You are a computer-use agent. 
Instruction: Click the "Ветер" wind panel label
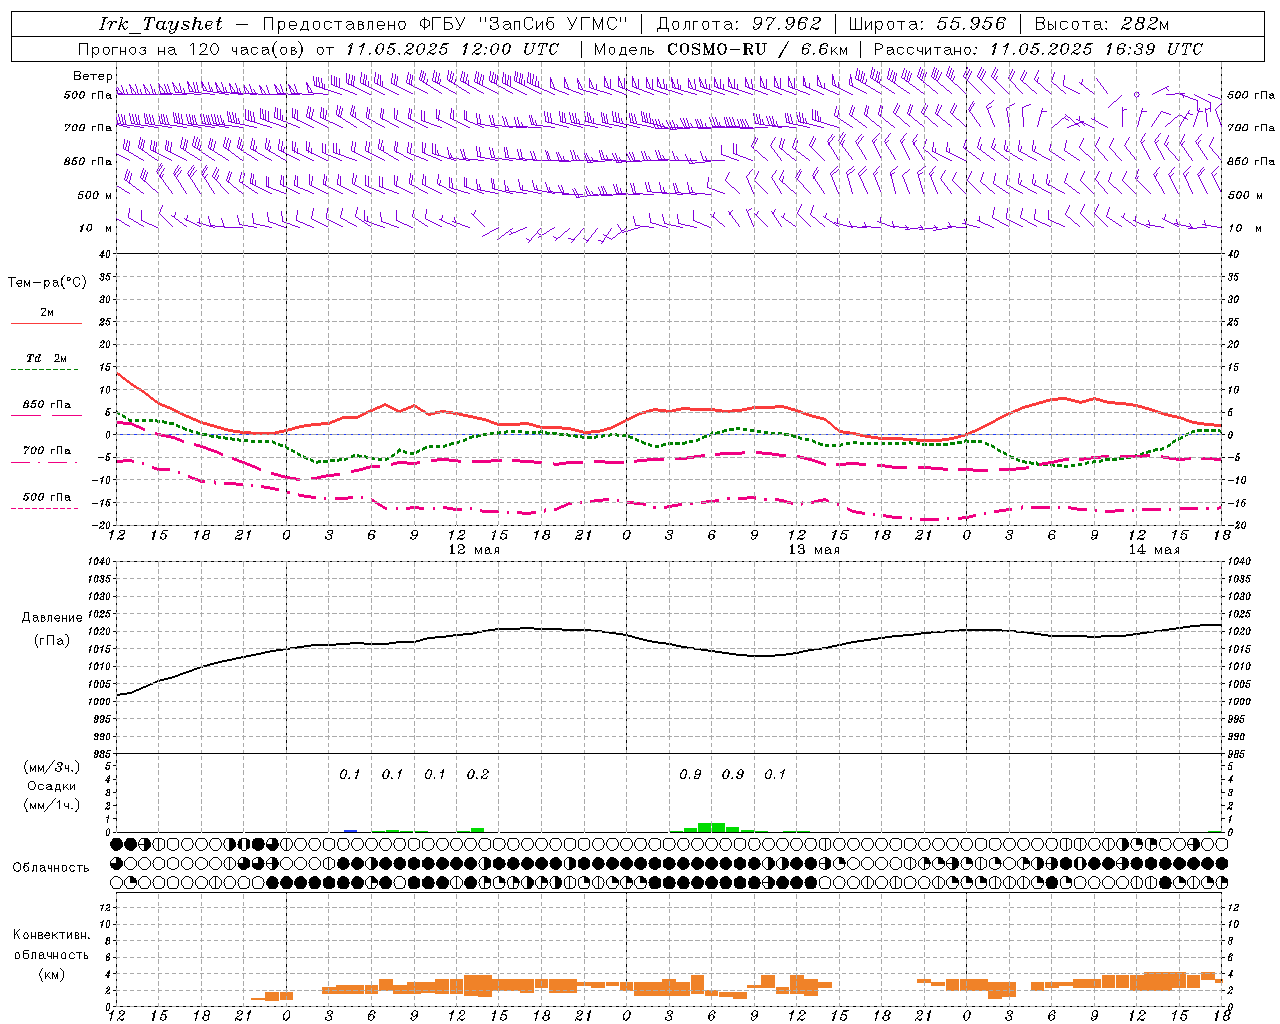pyautogui.click(x=92, y=76)
